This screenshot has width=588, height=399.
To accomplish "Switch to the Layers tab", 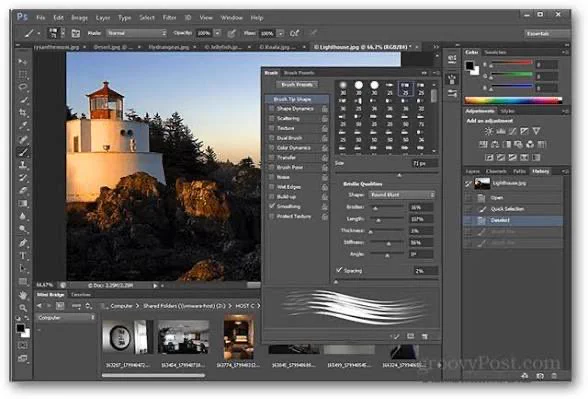I will (472, 171).
